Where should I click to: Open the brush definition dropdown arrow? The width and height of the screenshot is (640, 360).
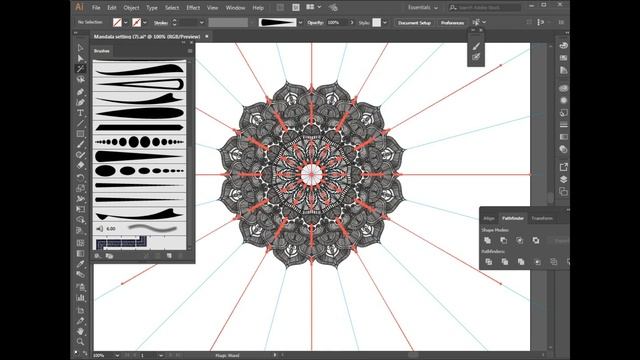[300, 23]
